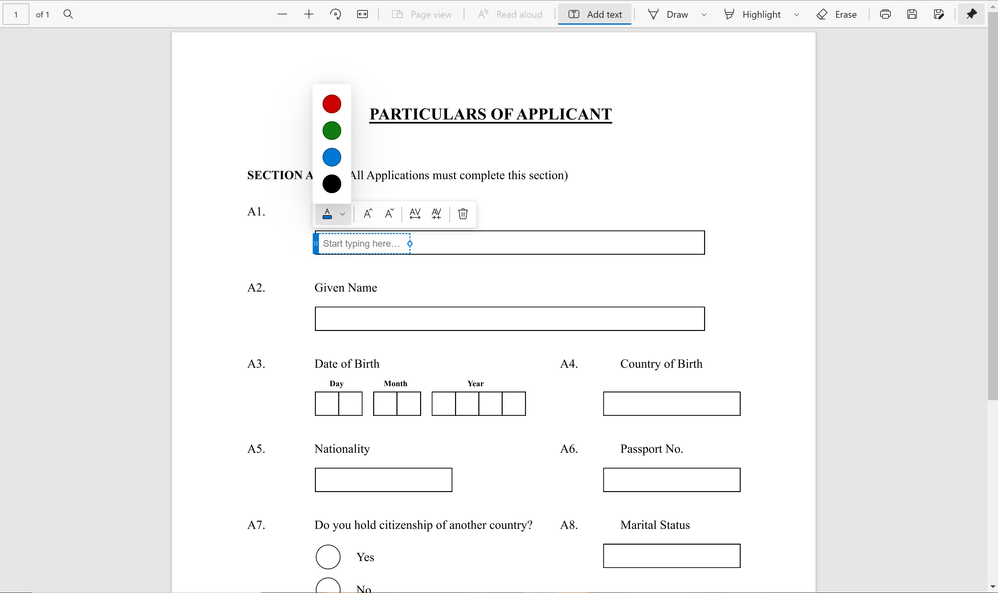998x593 pixels.
Task: Zoom out with the minus icon
Action: [x=282, y=14]
